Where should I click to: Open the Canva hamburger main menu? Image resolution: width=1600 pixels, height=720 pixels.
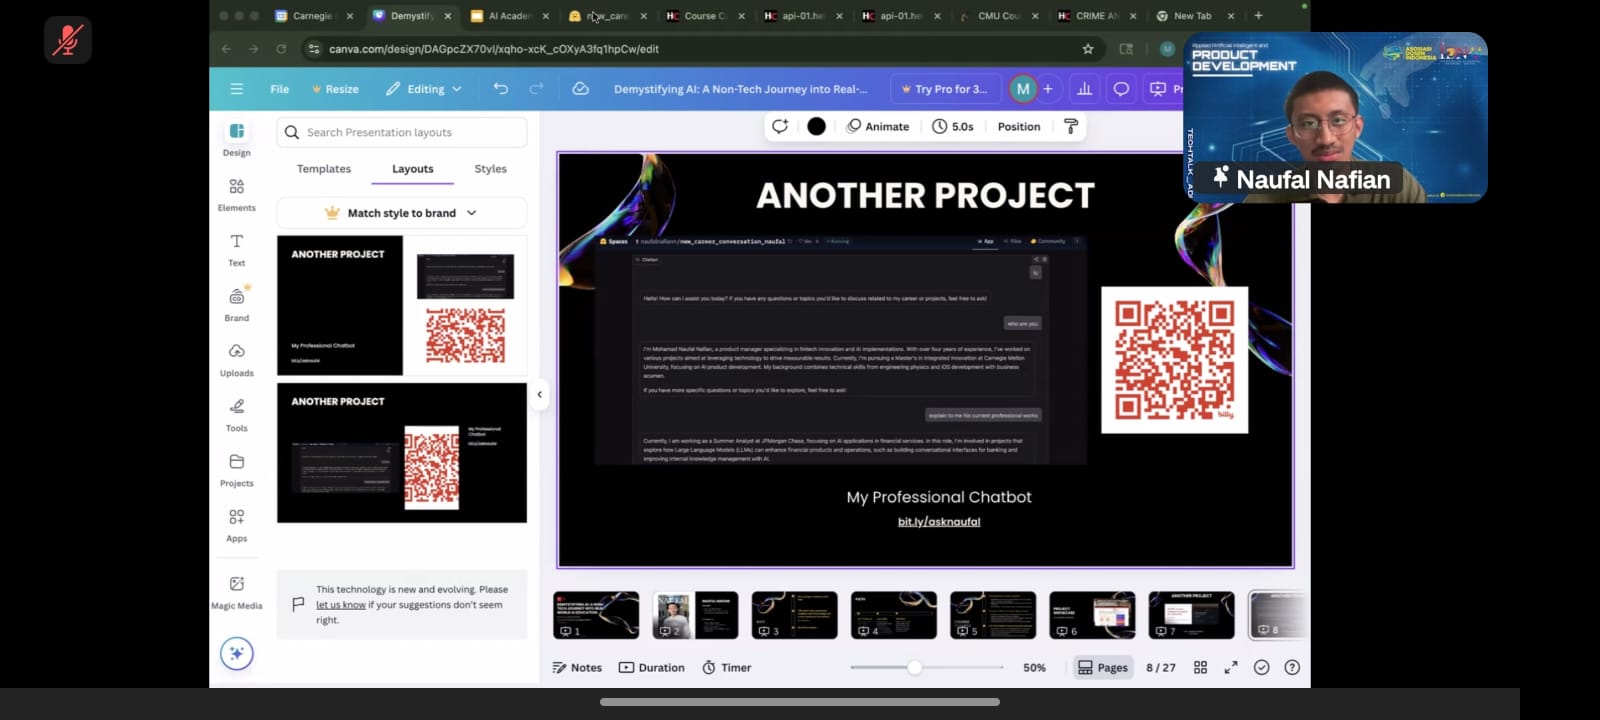pyautogui.click(x=237, y=89)
